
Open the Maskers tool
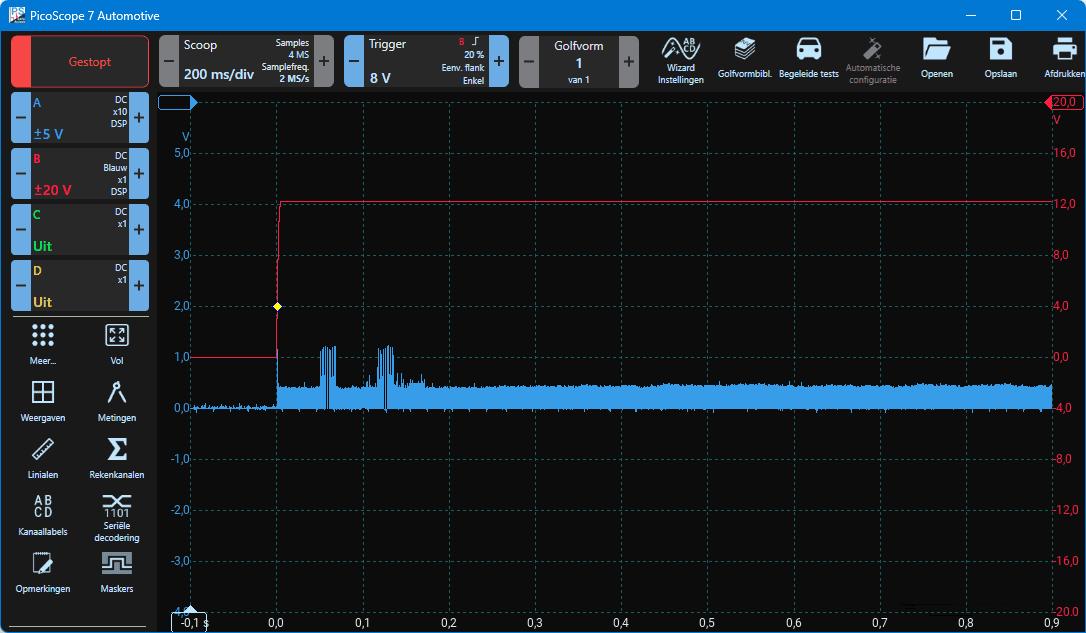tap(117, 572)
